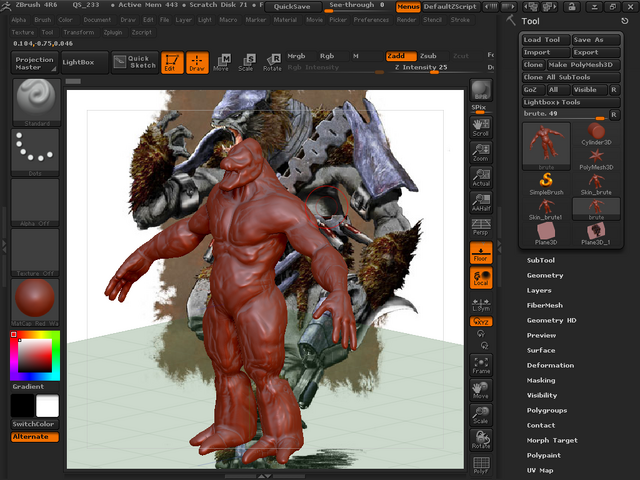Expand the Masking section
Viewport: 640px width, 480px height.
(541, 380)
